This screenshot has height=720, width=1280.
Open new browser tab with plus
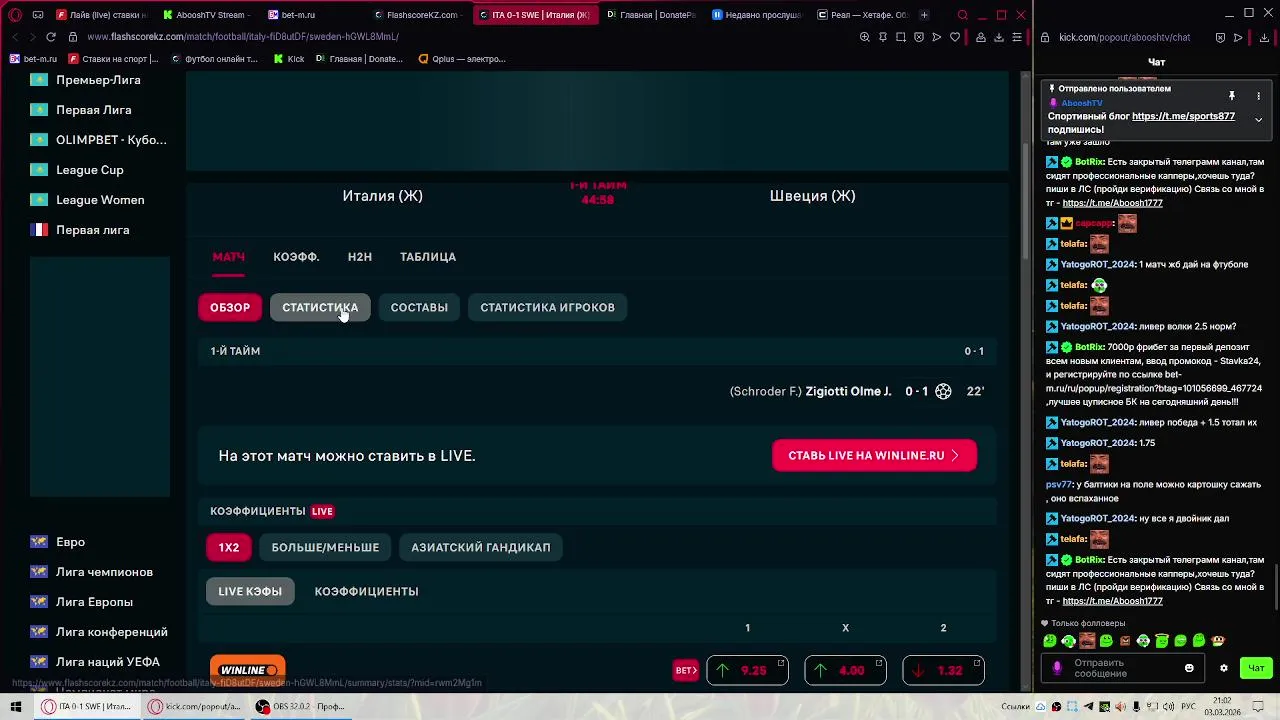pos(924,15)
